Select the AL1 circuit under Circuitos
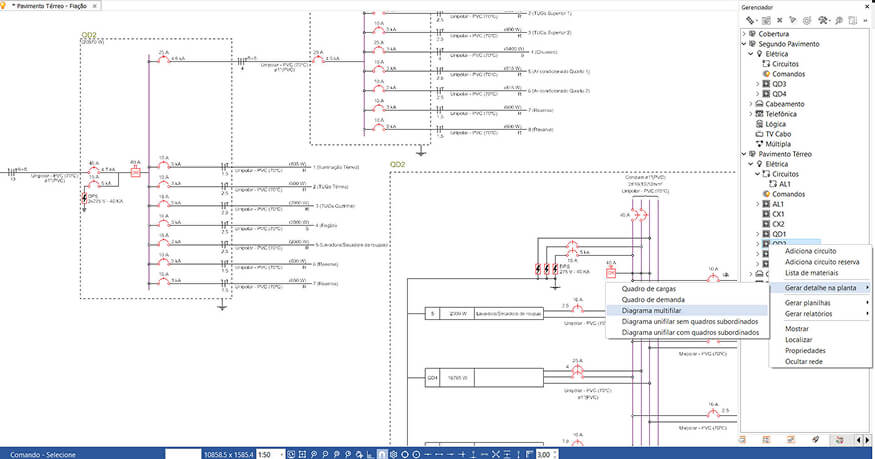 click(x=785, y=185)
